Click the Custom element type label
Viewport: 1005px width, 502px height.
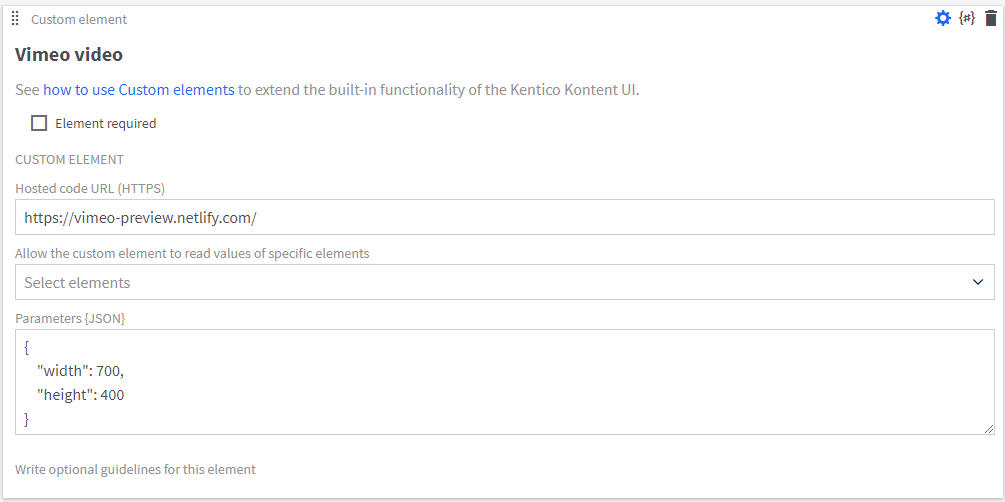[x=79, y=20]
